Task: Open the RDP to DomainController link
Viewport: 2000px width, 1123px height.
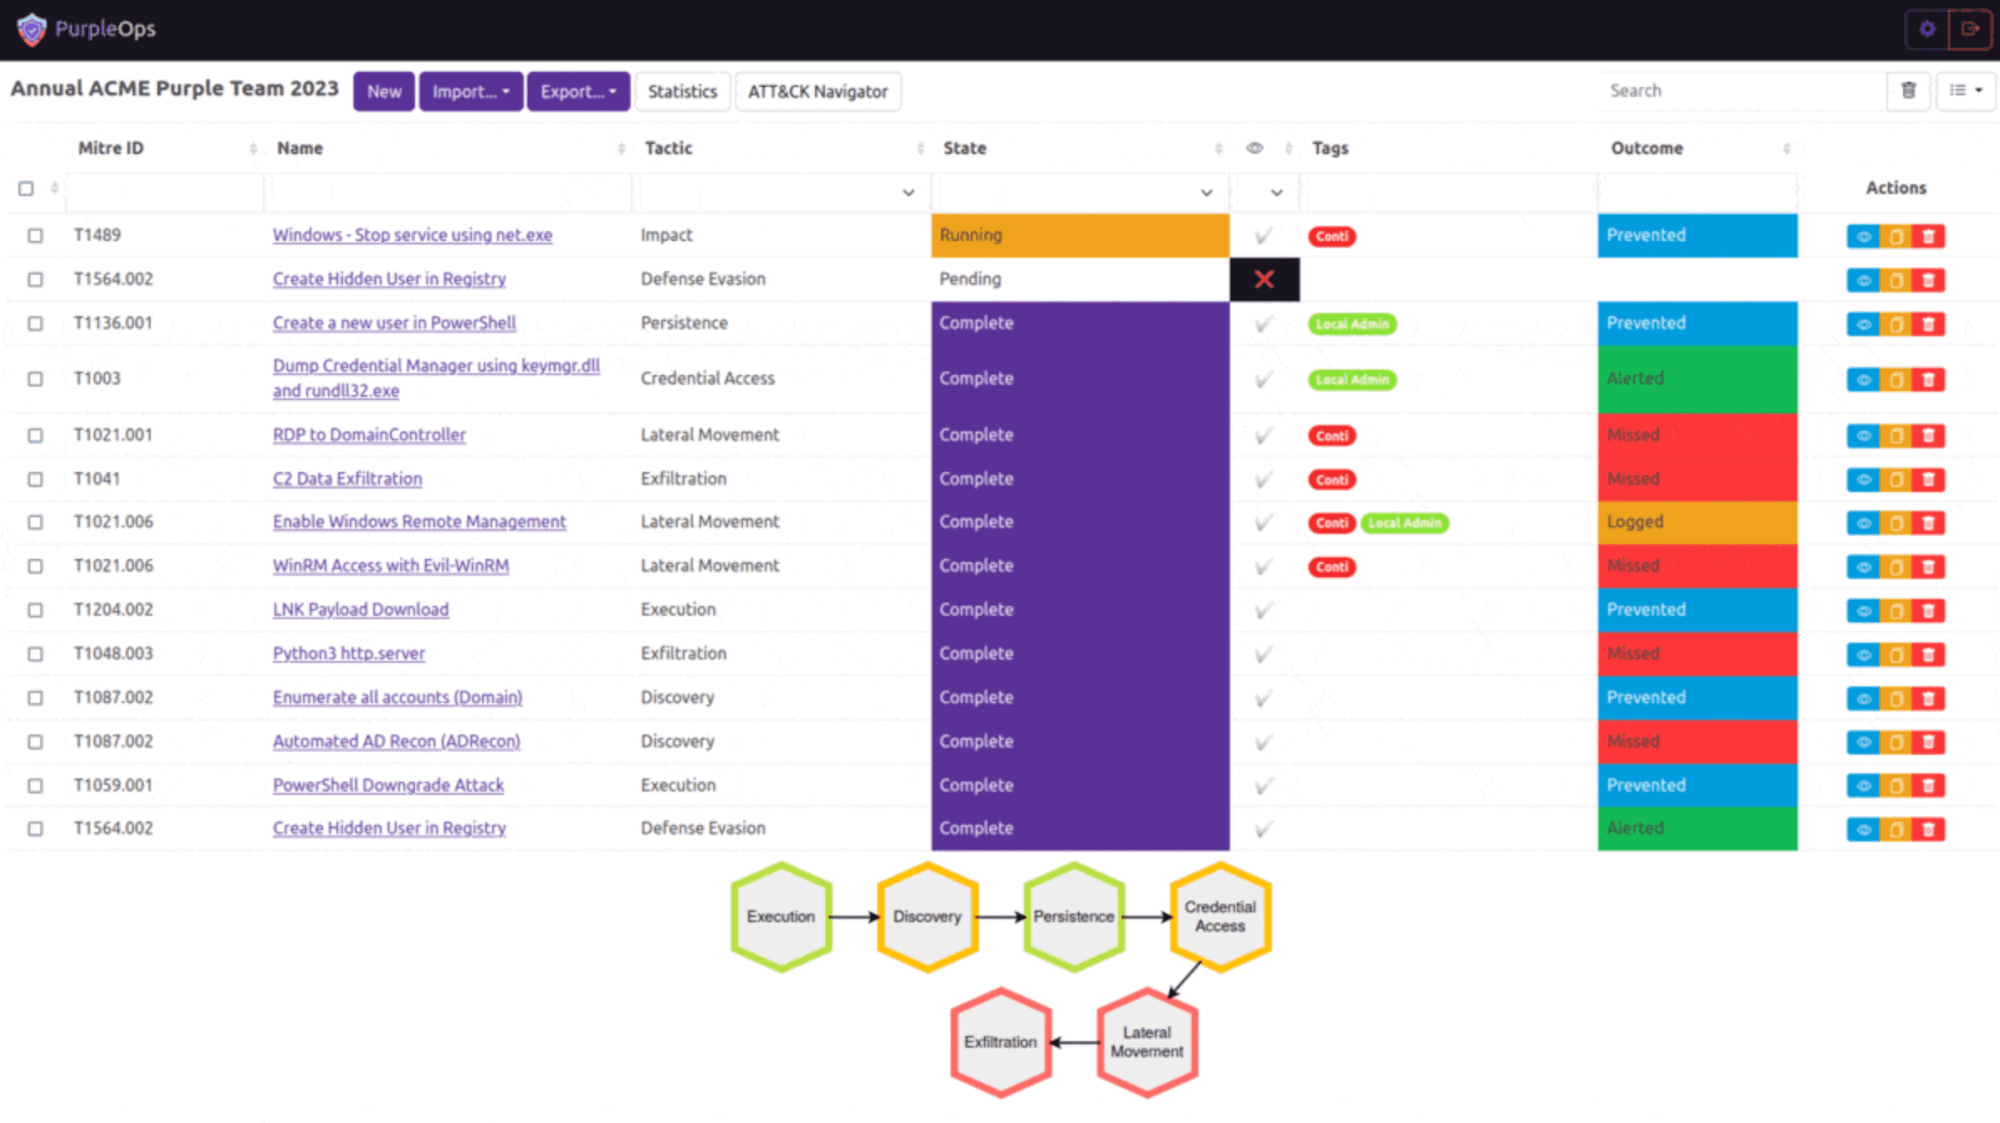Action: point(369,435)
